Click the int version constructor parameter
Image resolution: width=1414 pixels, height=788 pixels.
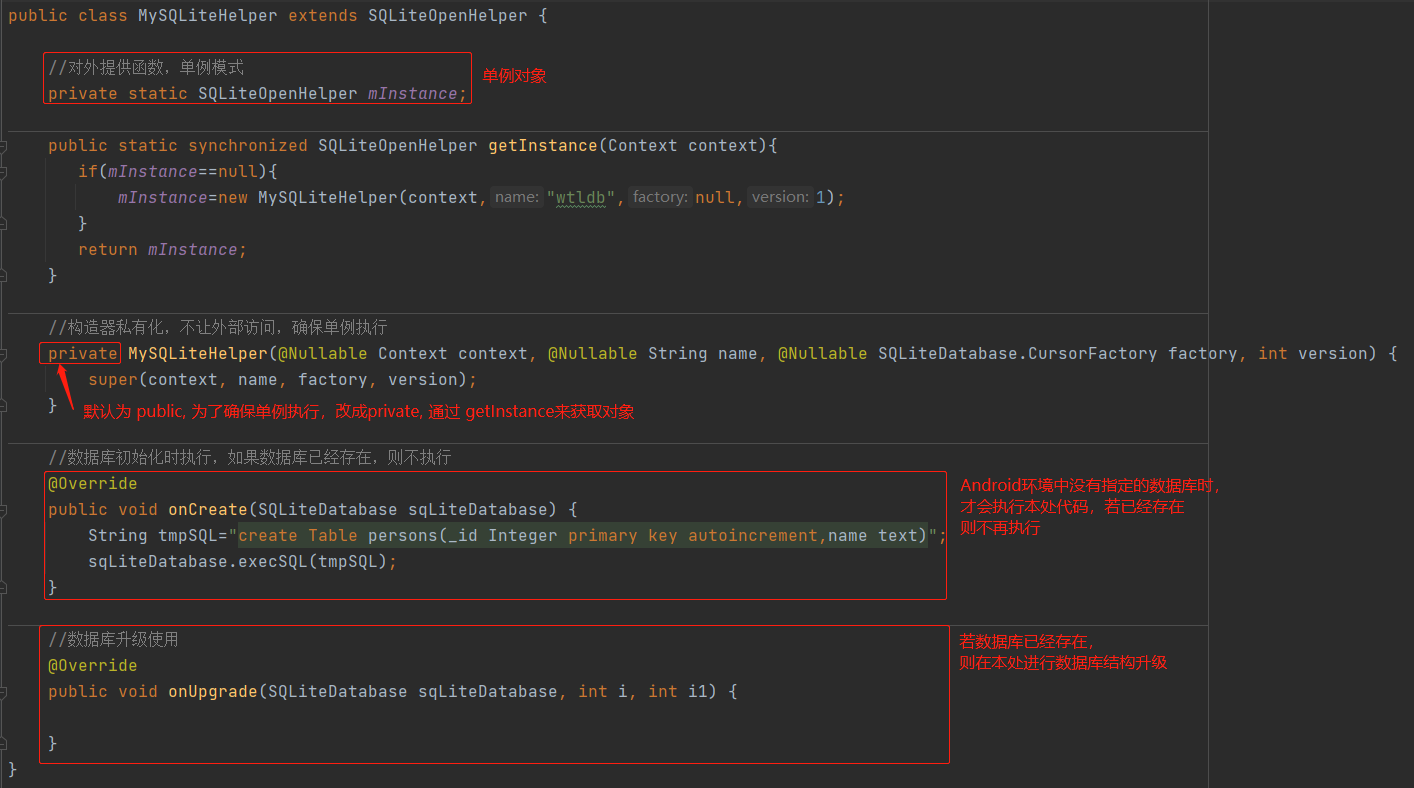click(1312, 354)
